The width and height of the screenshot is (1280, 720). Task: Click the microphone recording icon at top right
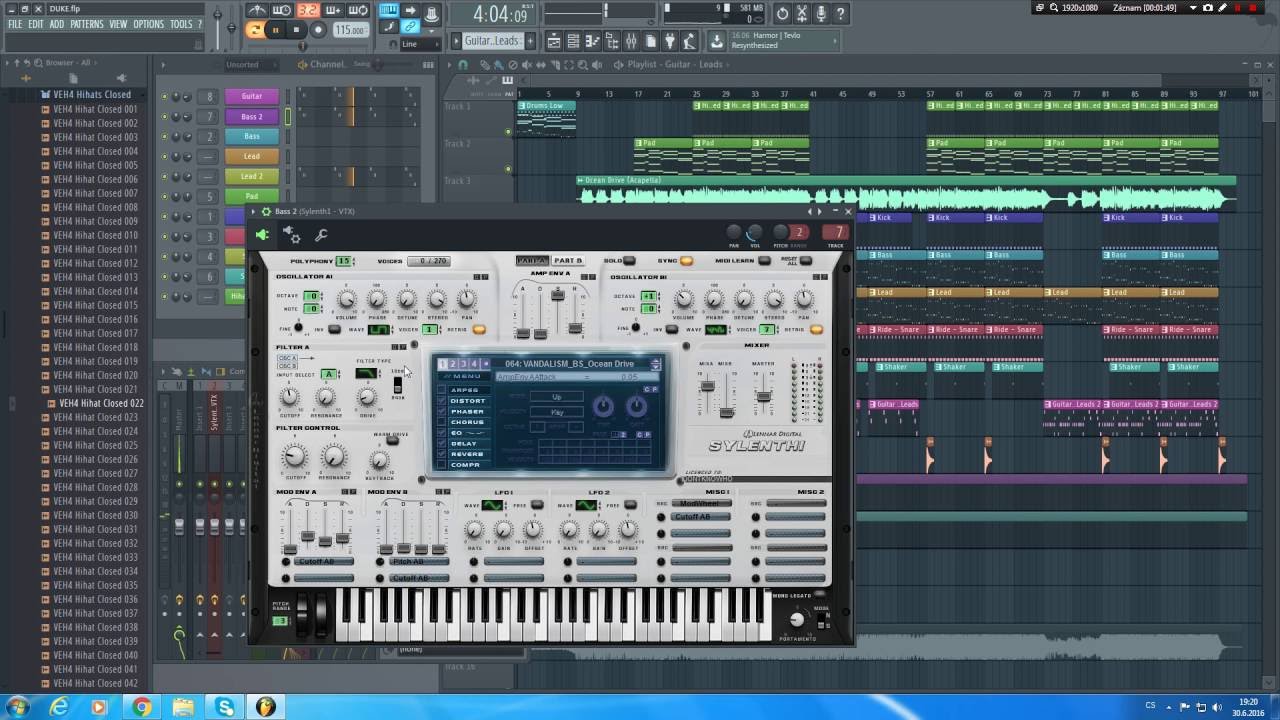click(x=822, y=14)
